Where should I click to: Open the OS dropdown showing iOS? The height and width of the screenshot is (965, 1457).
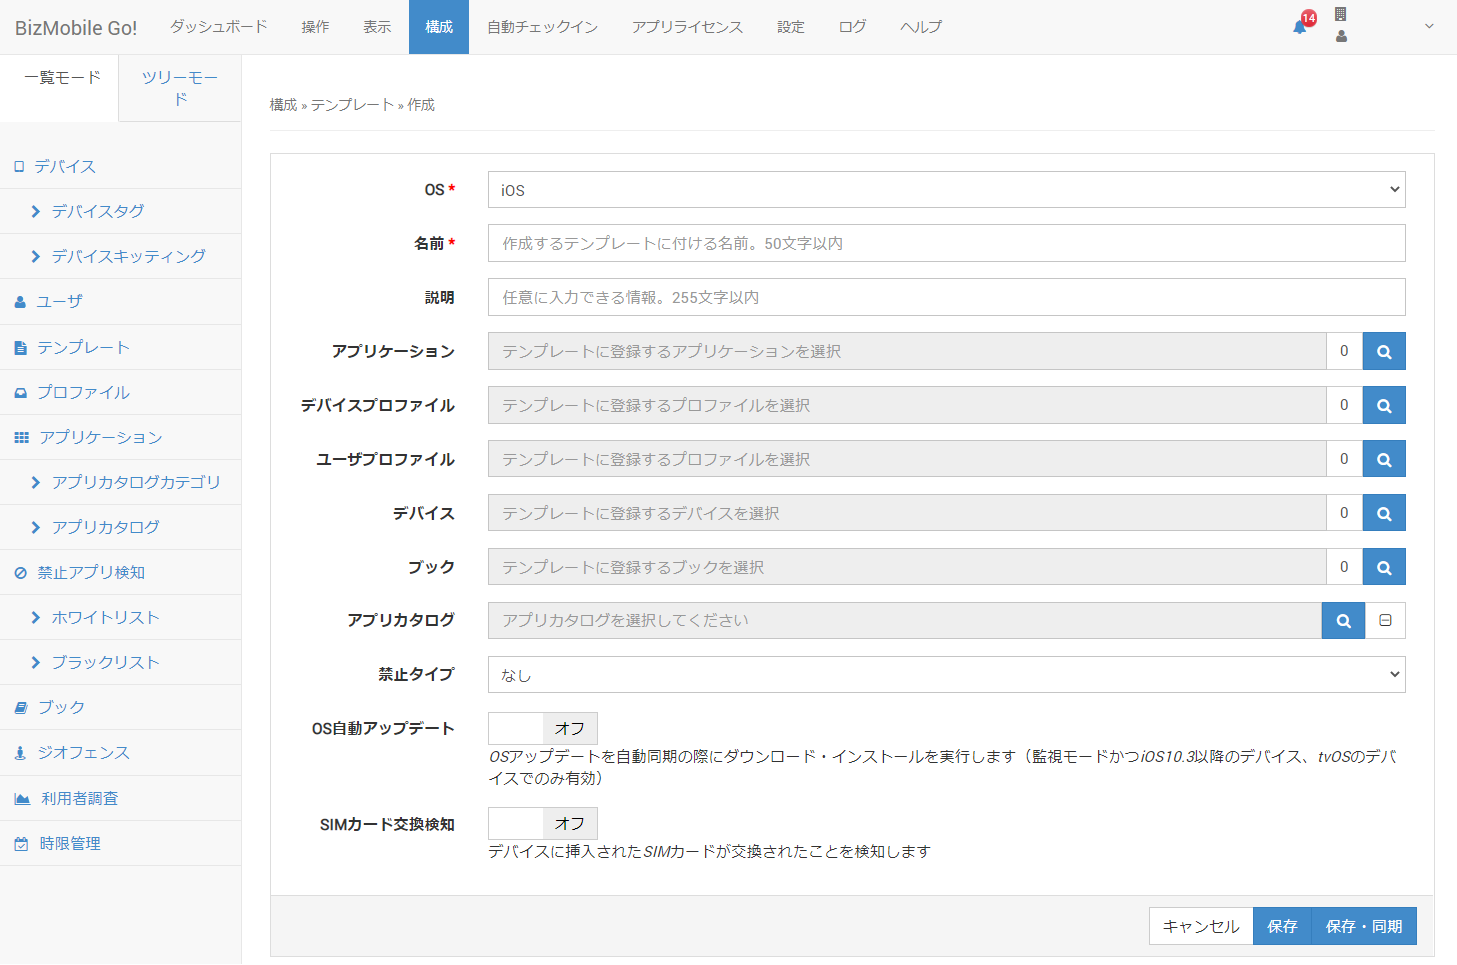click(946, 190)
